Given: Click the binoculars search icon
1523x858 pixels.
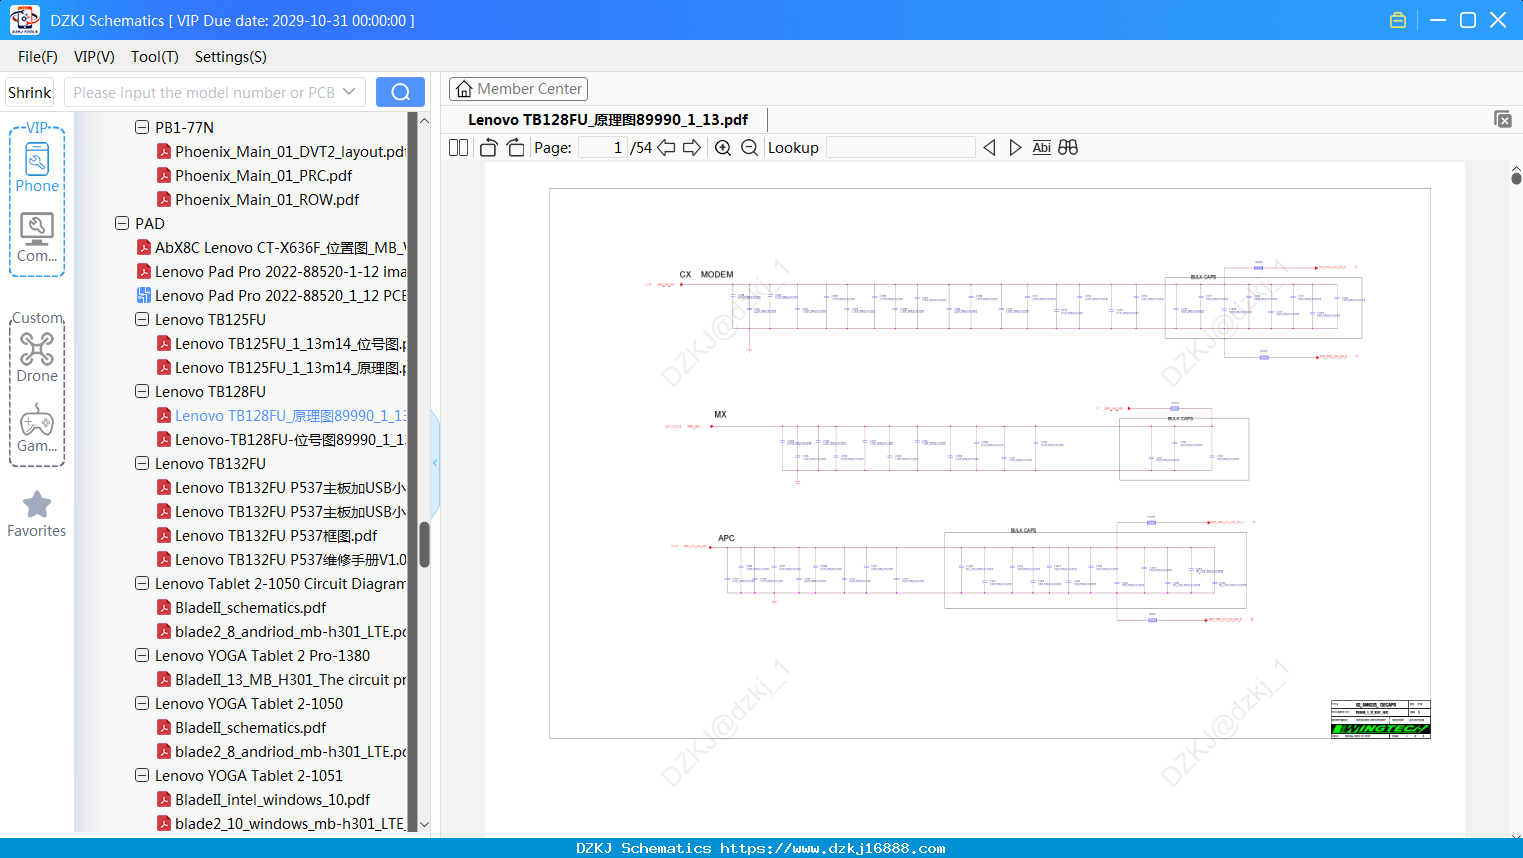Looking at the screenshot, I should [x=1068, y=148].
